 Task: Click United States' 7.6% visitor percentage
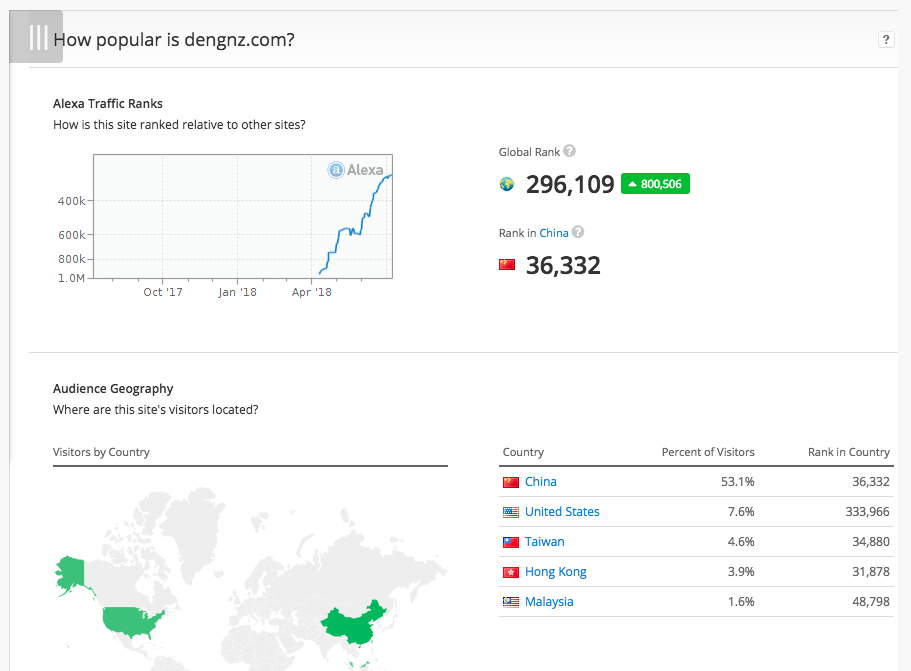click(x=741, y=512)
